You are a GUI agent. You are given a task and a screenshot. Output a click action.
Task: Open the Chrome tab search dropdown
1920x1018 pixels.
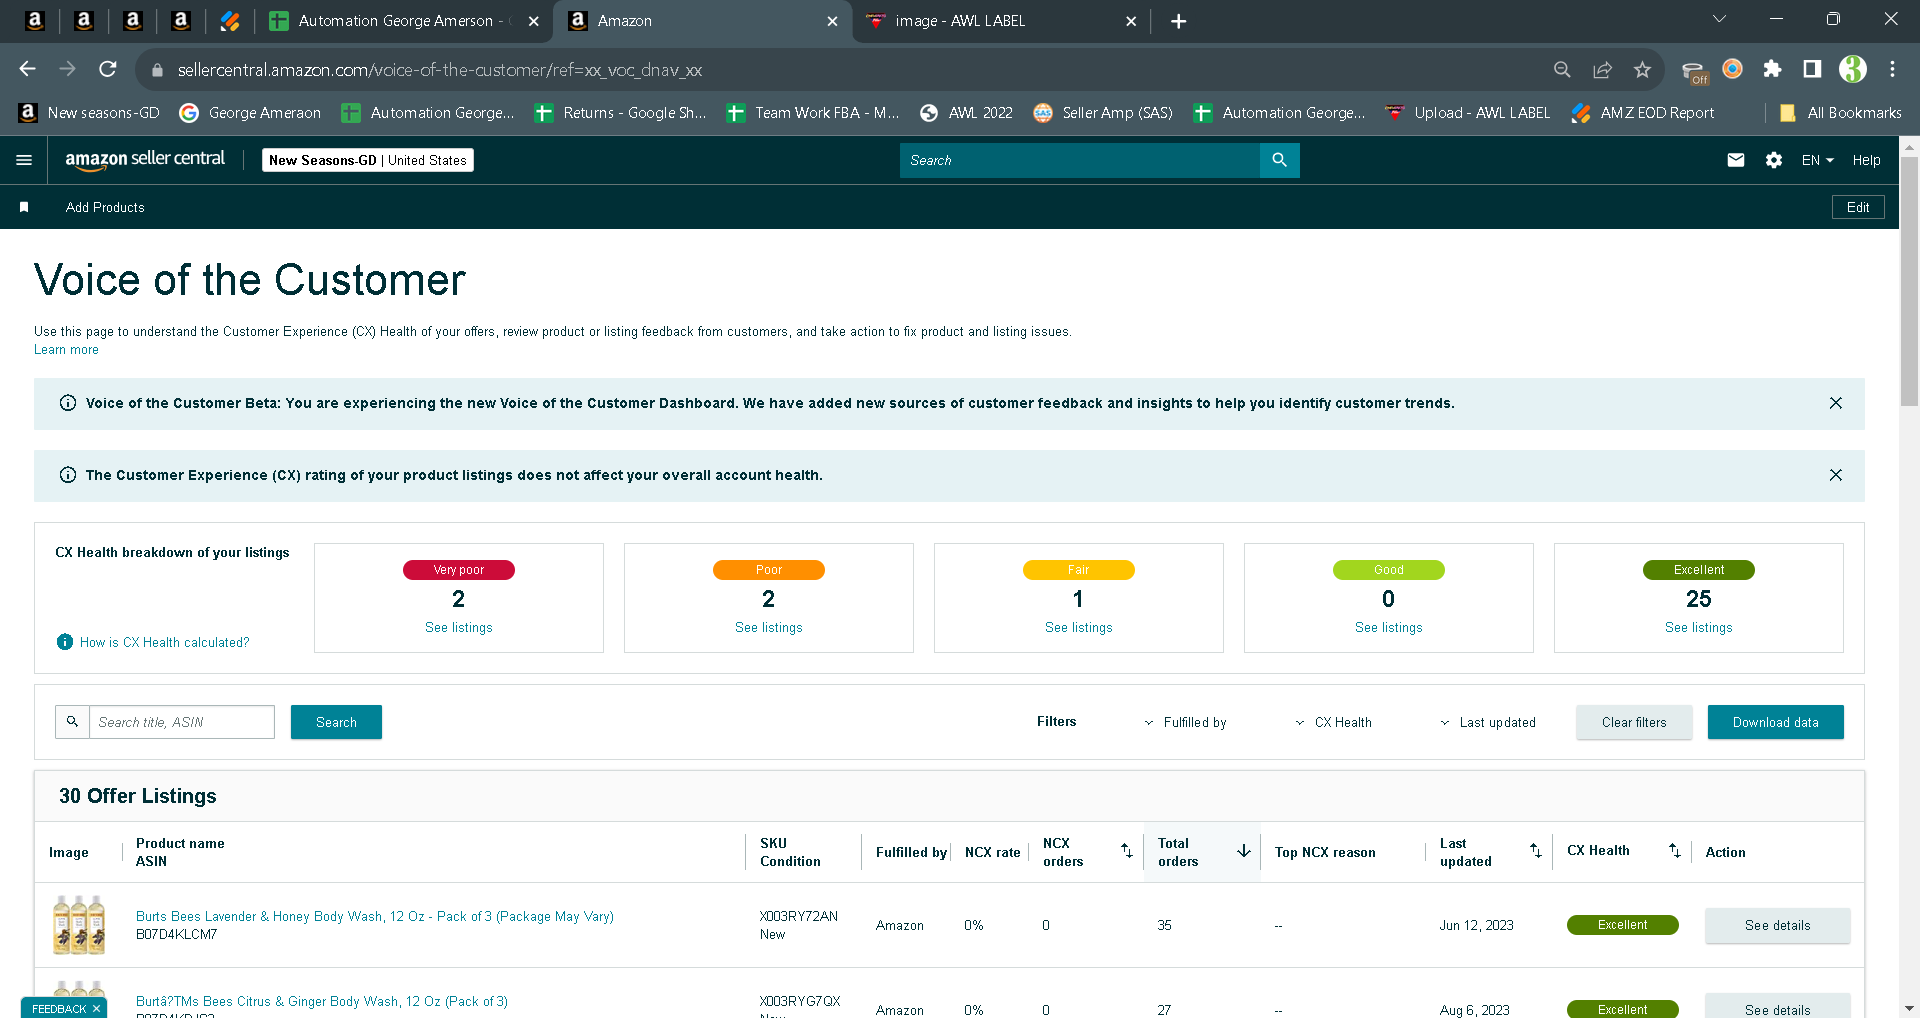tap(1720, 19)
